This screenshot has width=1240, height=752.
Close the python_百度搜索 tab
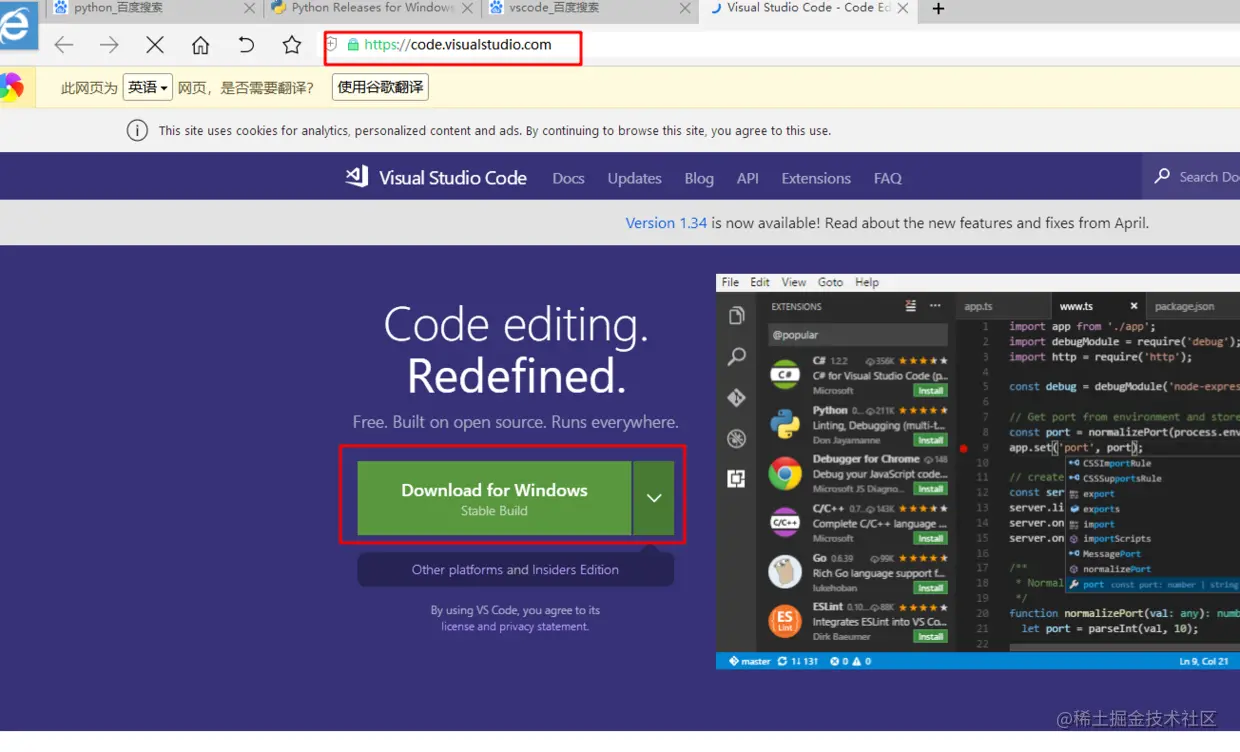tap(250, 8)
